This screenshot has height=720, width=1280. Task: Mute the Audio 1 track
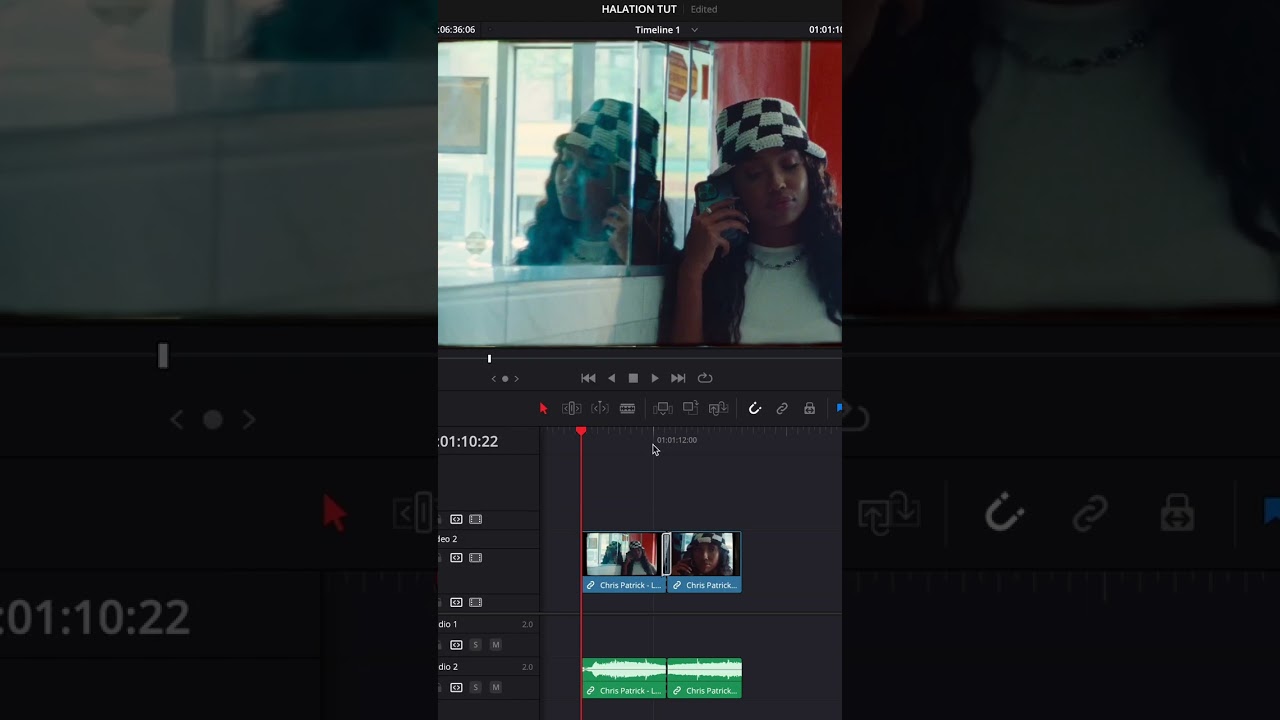[495, 645]
